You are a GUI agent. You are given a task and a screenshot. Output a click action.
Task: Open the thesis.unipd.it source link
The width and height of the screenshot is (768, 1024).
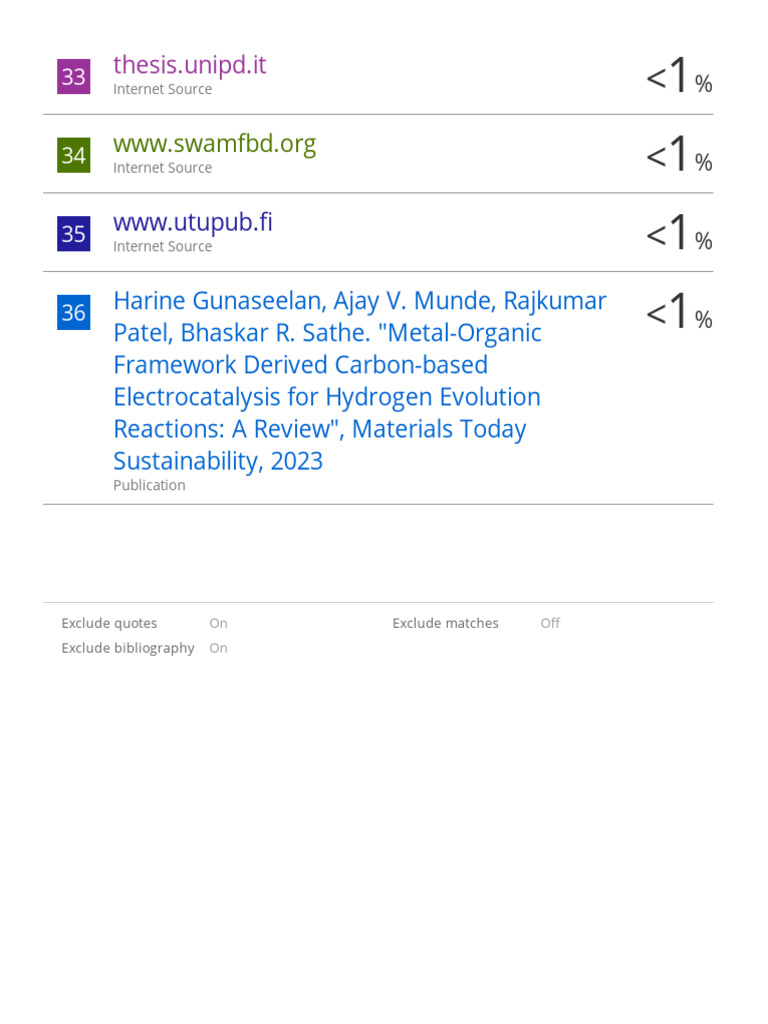(189, 65)
